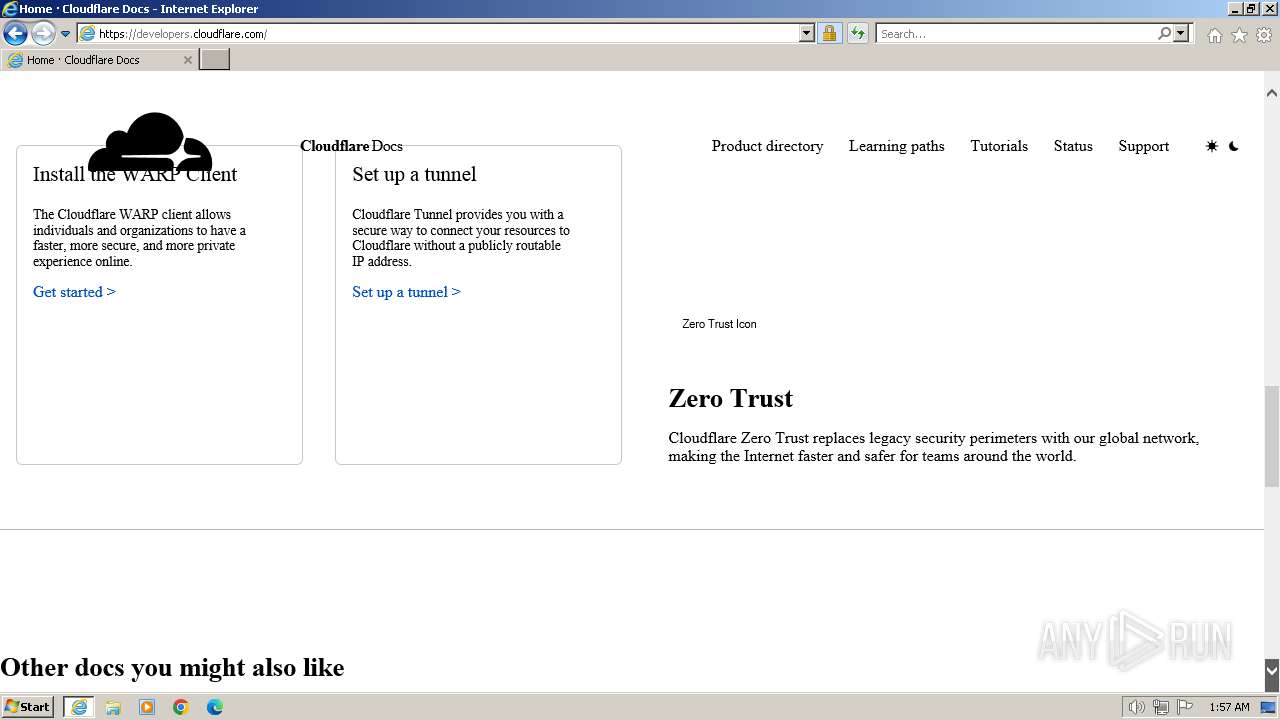
Task: Open Windows Media Player taskbar icon
Action: tap(147, 707)
